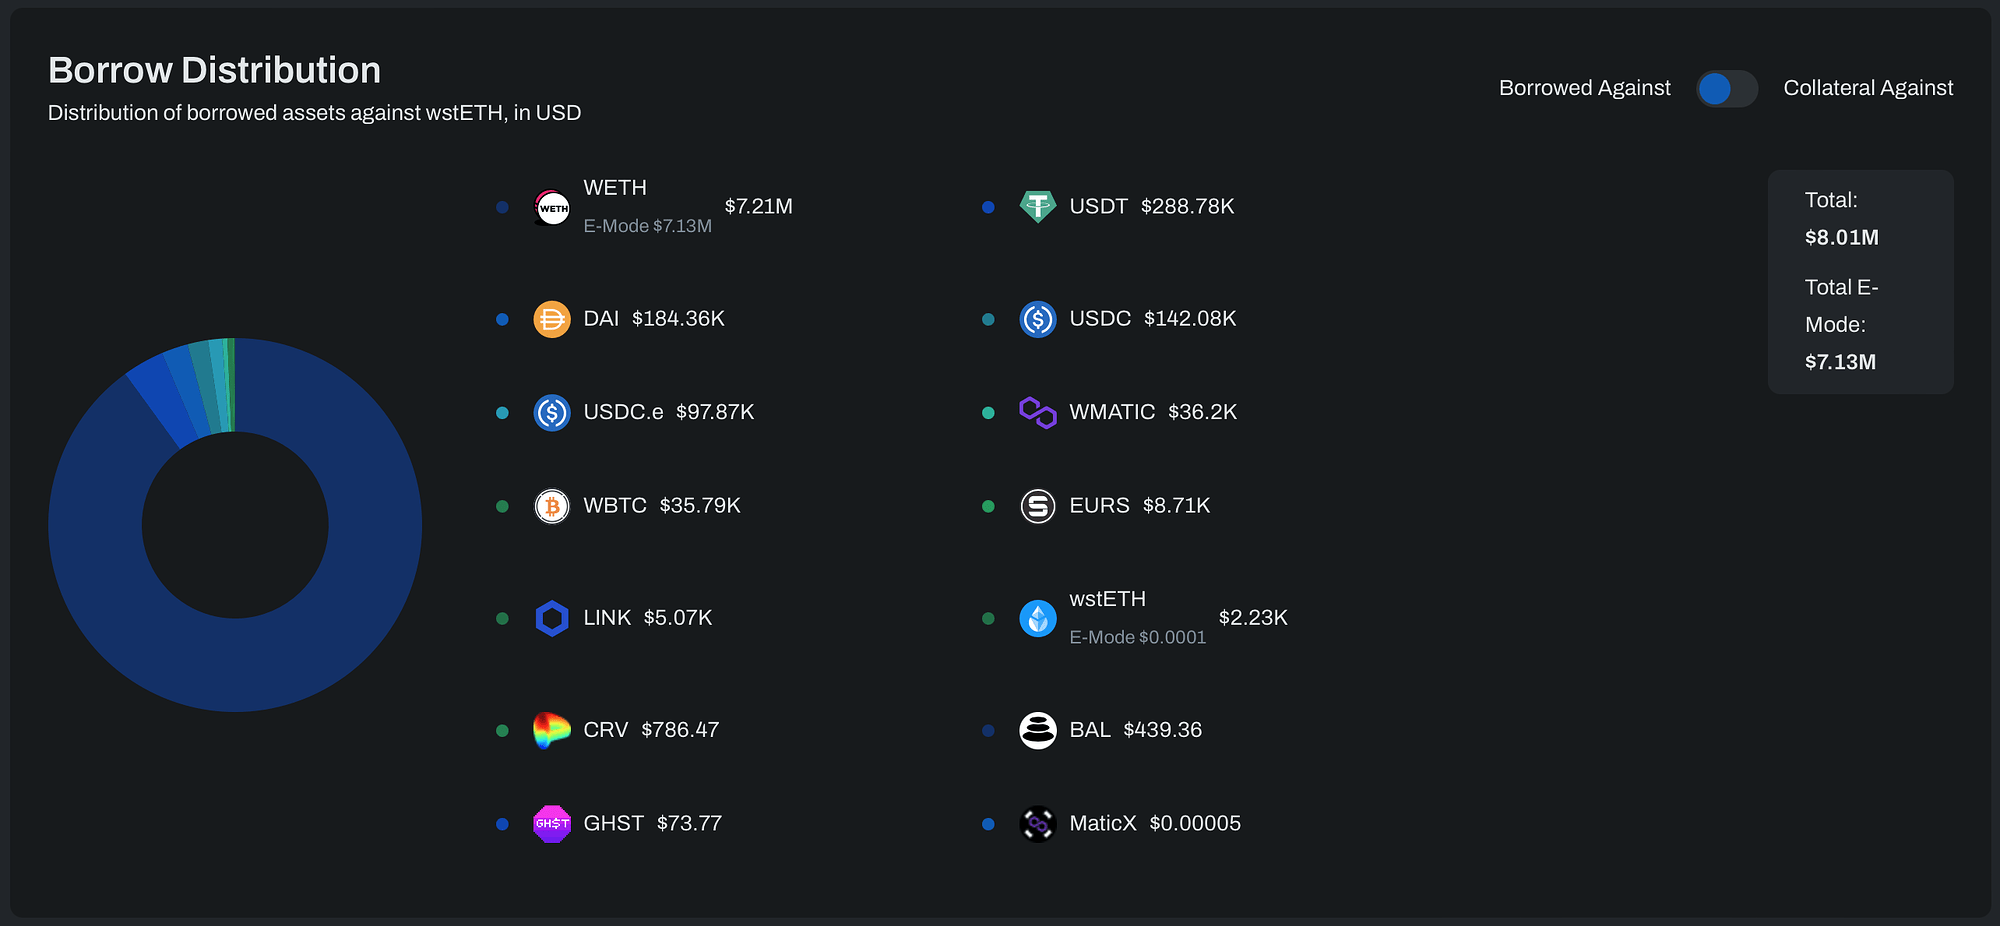Screen dimensions: 2000x926
Task: Select the Borrowed Against label
Action: 1584,89
